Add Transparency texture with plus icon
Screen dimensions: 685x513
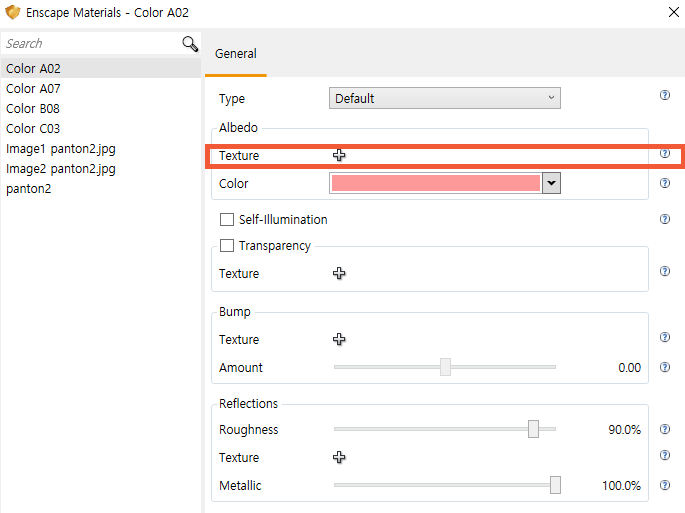(339, 273)
